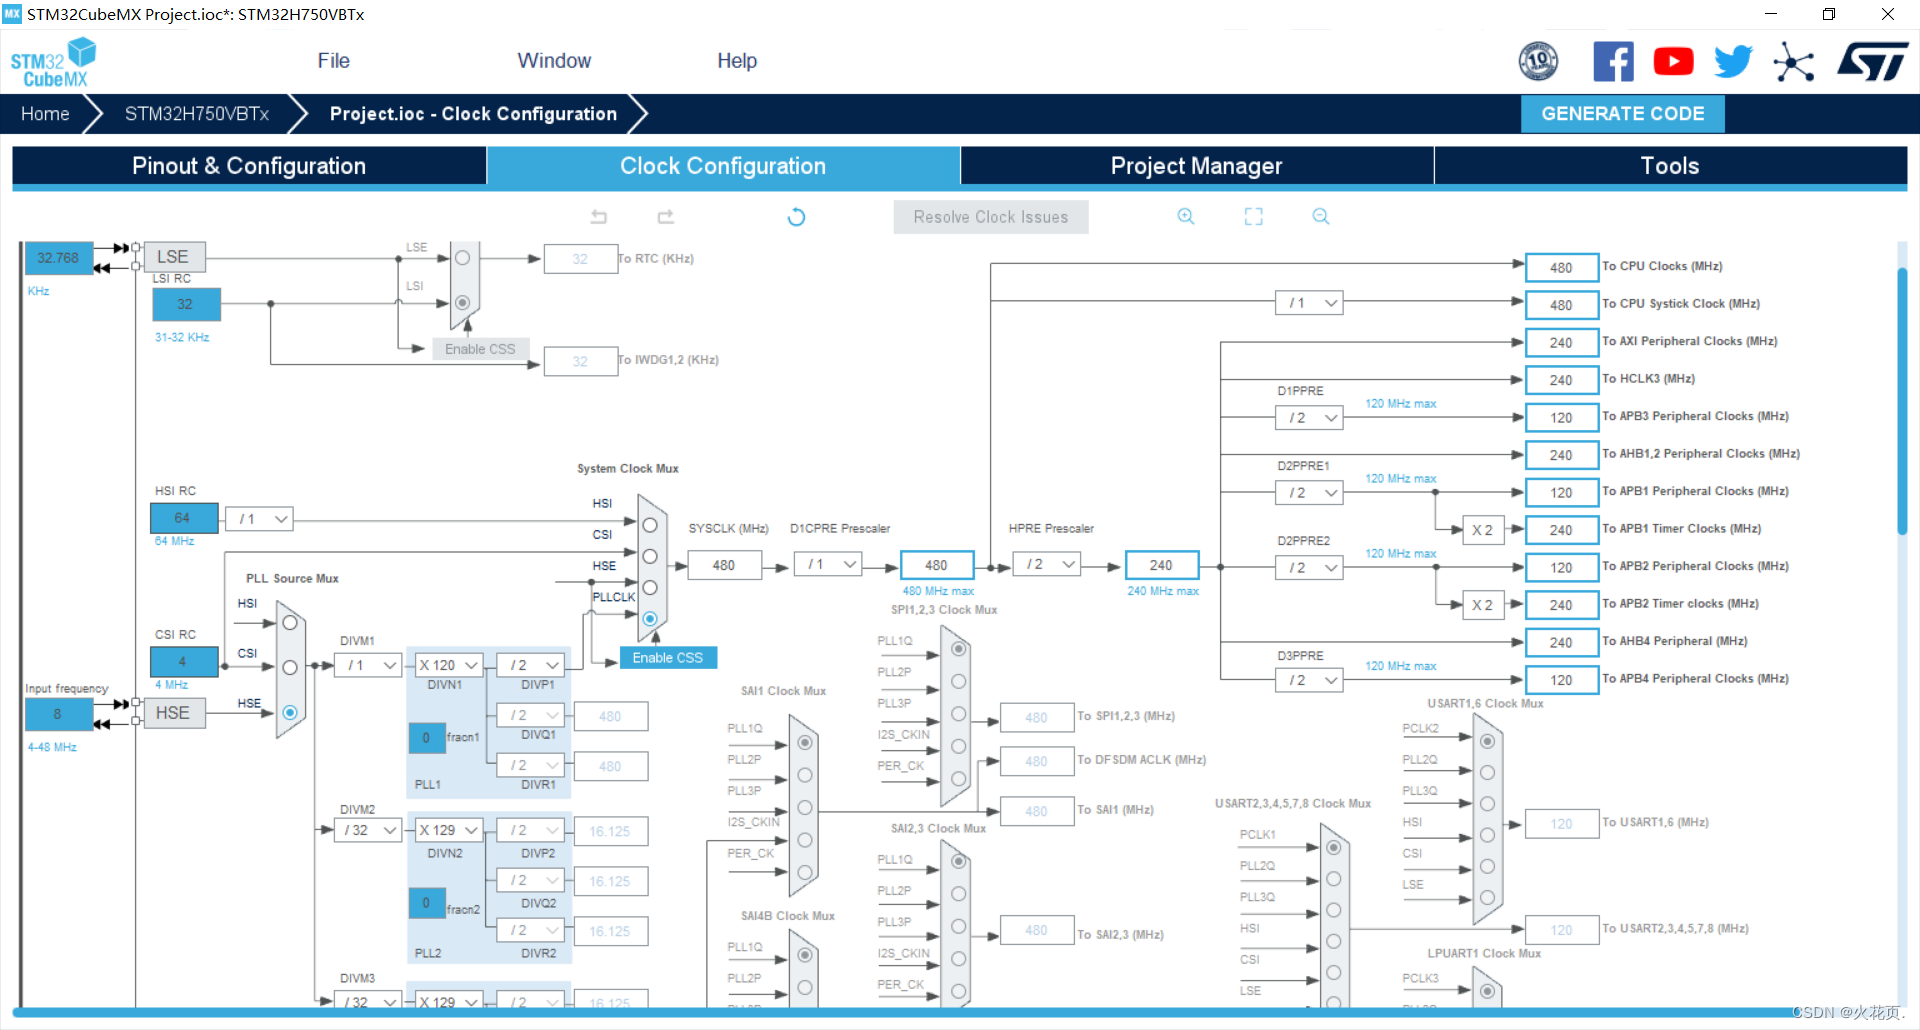1920x1030 pixels.
Task: Open the DIVN1 X 120 dropdown
Action: point(449,665)
